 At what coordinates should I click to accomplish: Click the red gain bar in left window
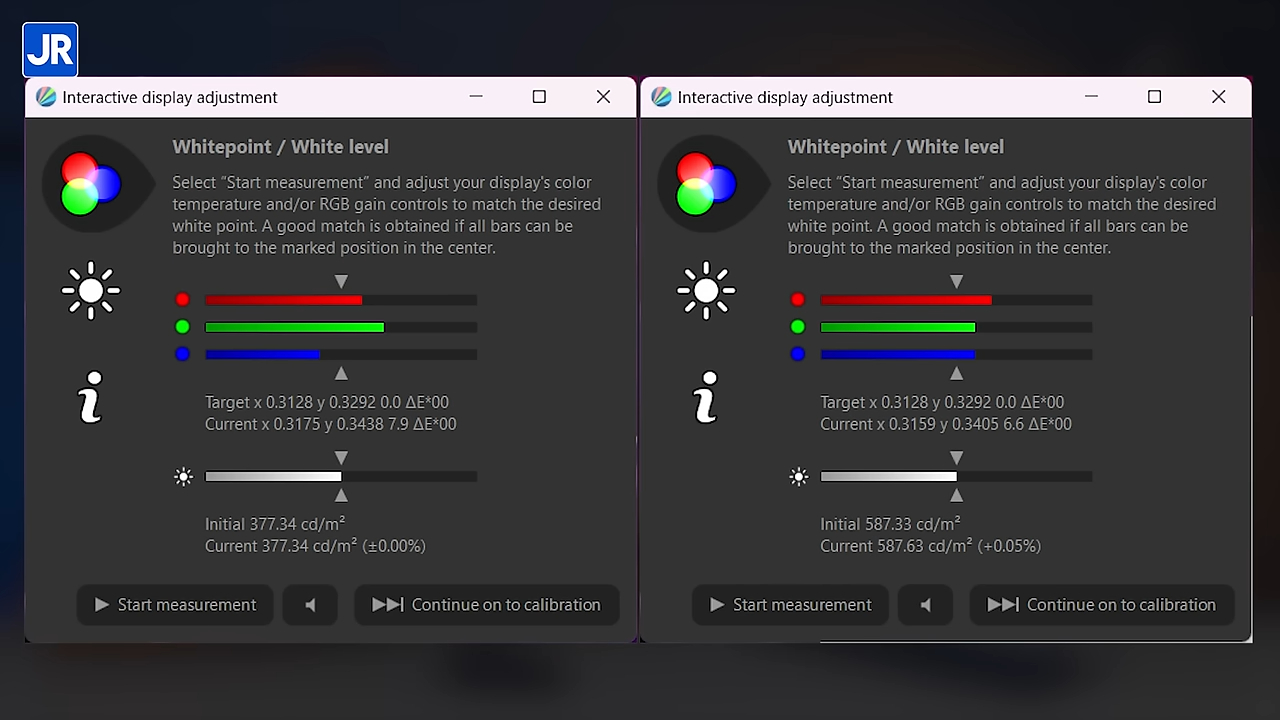[x=340, y=300]
